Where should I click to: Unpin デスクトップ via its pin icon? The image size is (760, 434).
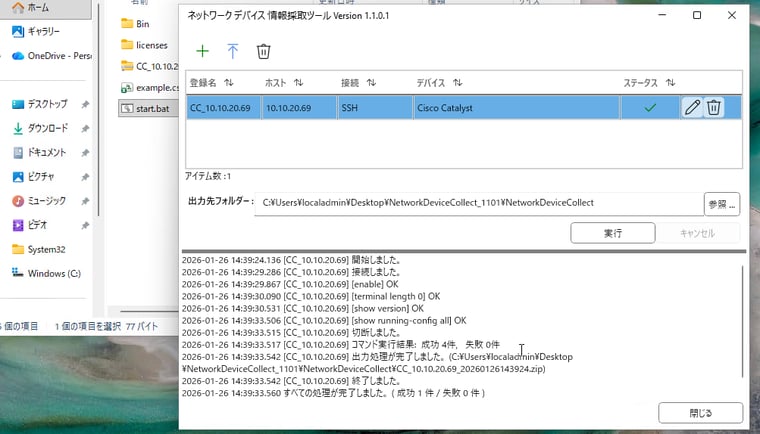pos(85,104)
